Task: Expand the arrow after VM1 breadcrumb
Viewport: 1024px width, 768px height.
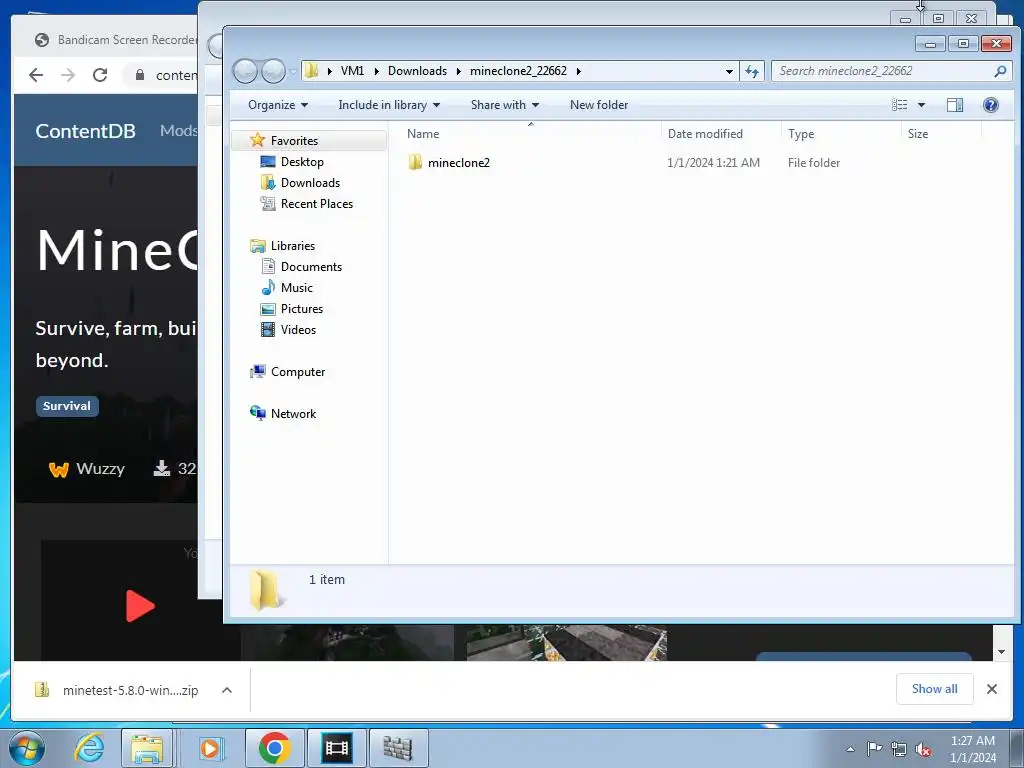Action: point(376,71)
